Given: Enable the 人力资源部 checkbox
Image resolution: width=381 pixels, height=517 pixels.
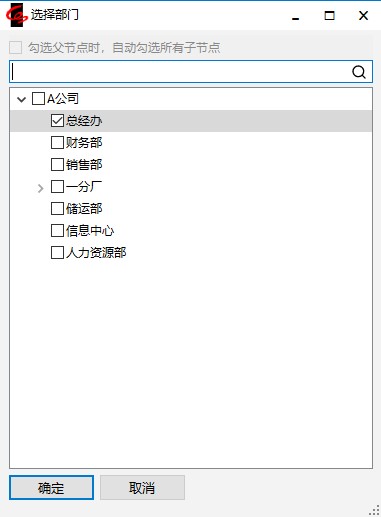Looking at the screenshot, I should coord(57,253).
